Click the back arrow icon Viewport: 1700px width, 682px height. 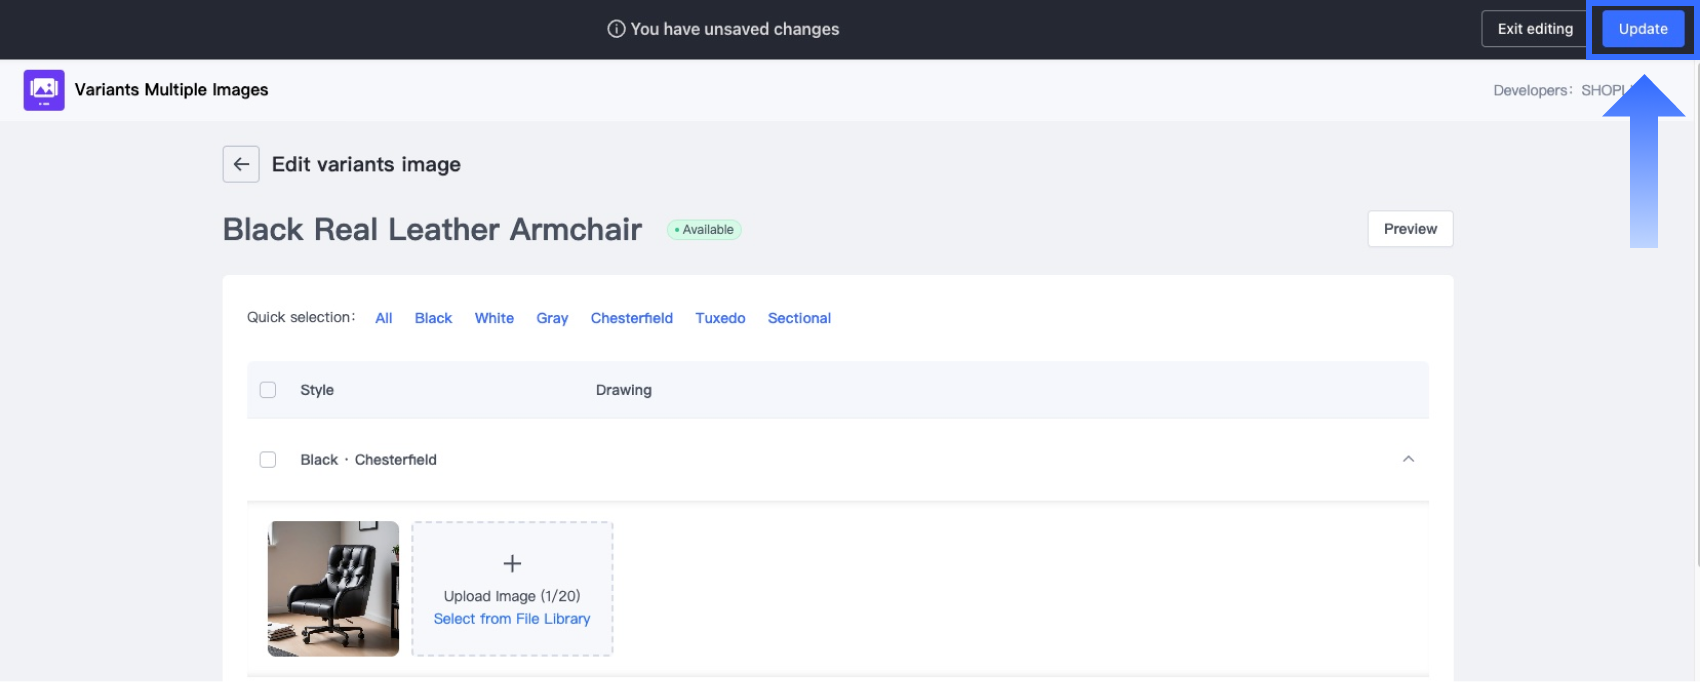coord(241,165)
